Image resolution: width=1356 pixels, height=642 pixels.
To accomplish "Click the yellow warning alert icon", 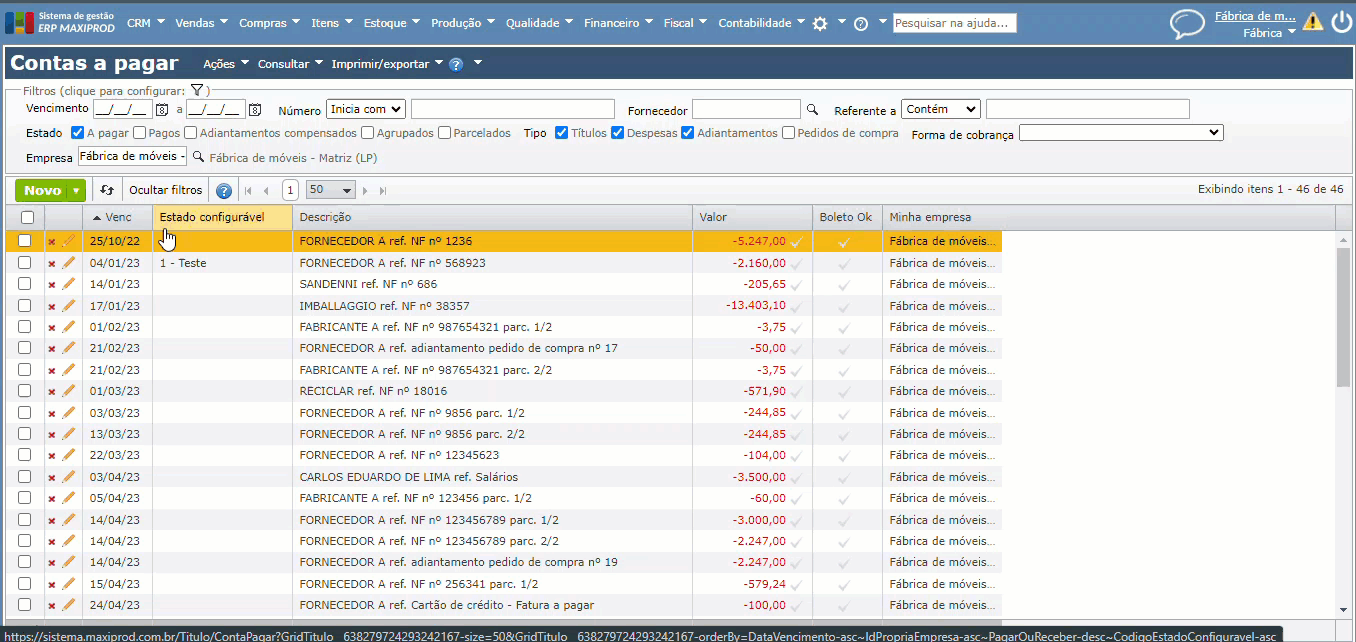I will coord(1312,22).
